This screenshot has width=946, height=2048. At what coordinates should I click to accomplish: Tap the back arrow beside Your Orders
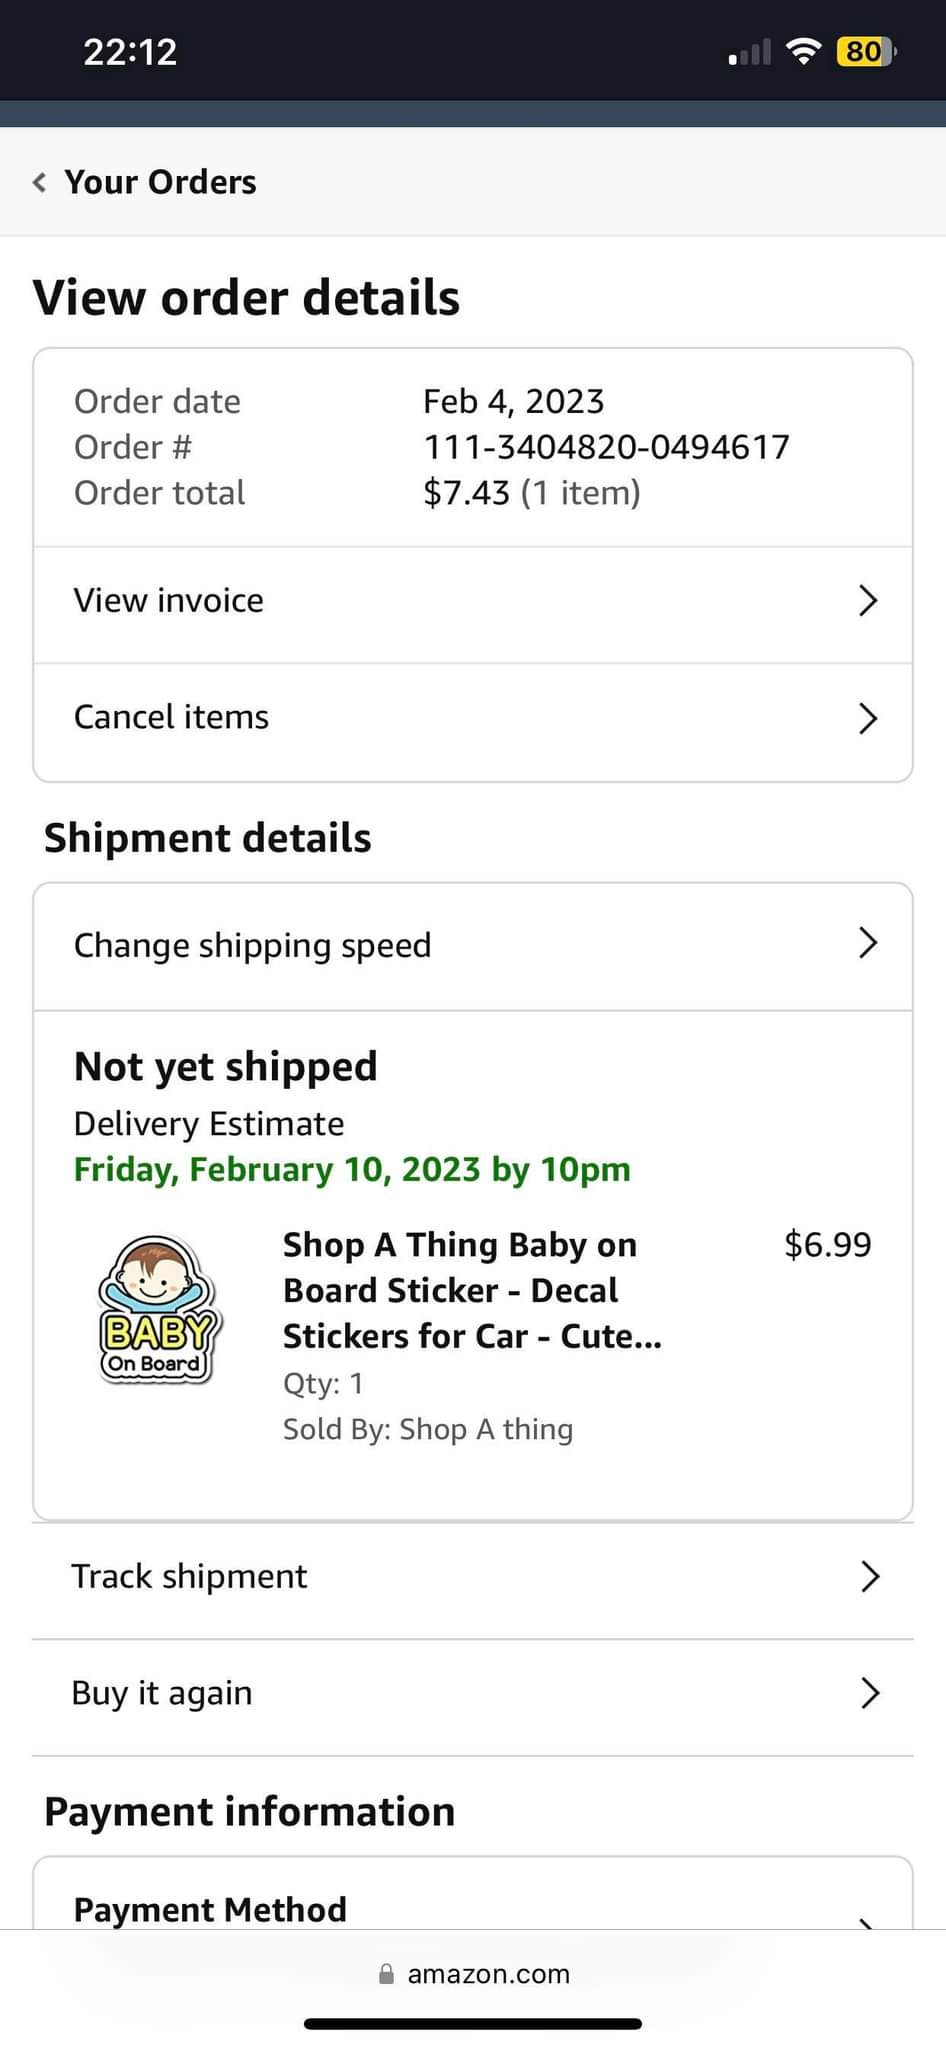pos(40,182)
